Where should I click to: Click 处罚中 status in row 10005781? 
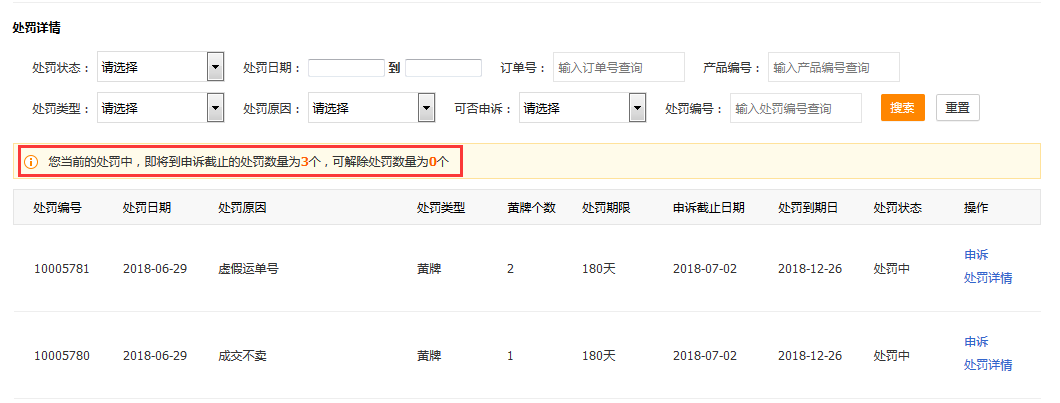pos(891,268)
